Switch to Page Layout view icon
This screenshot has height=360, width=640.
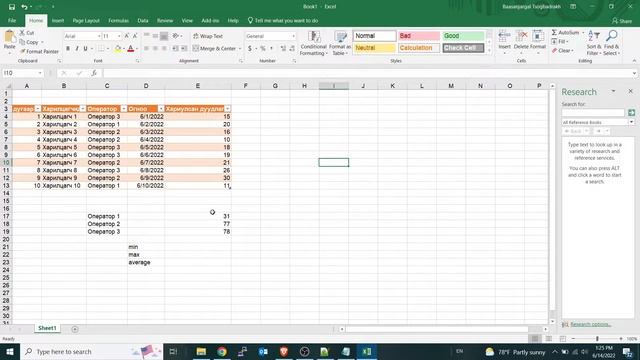(x=549, y=339)
